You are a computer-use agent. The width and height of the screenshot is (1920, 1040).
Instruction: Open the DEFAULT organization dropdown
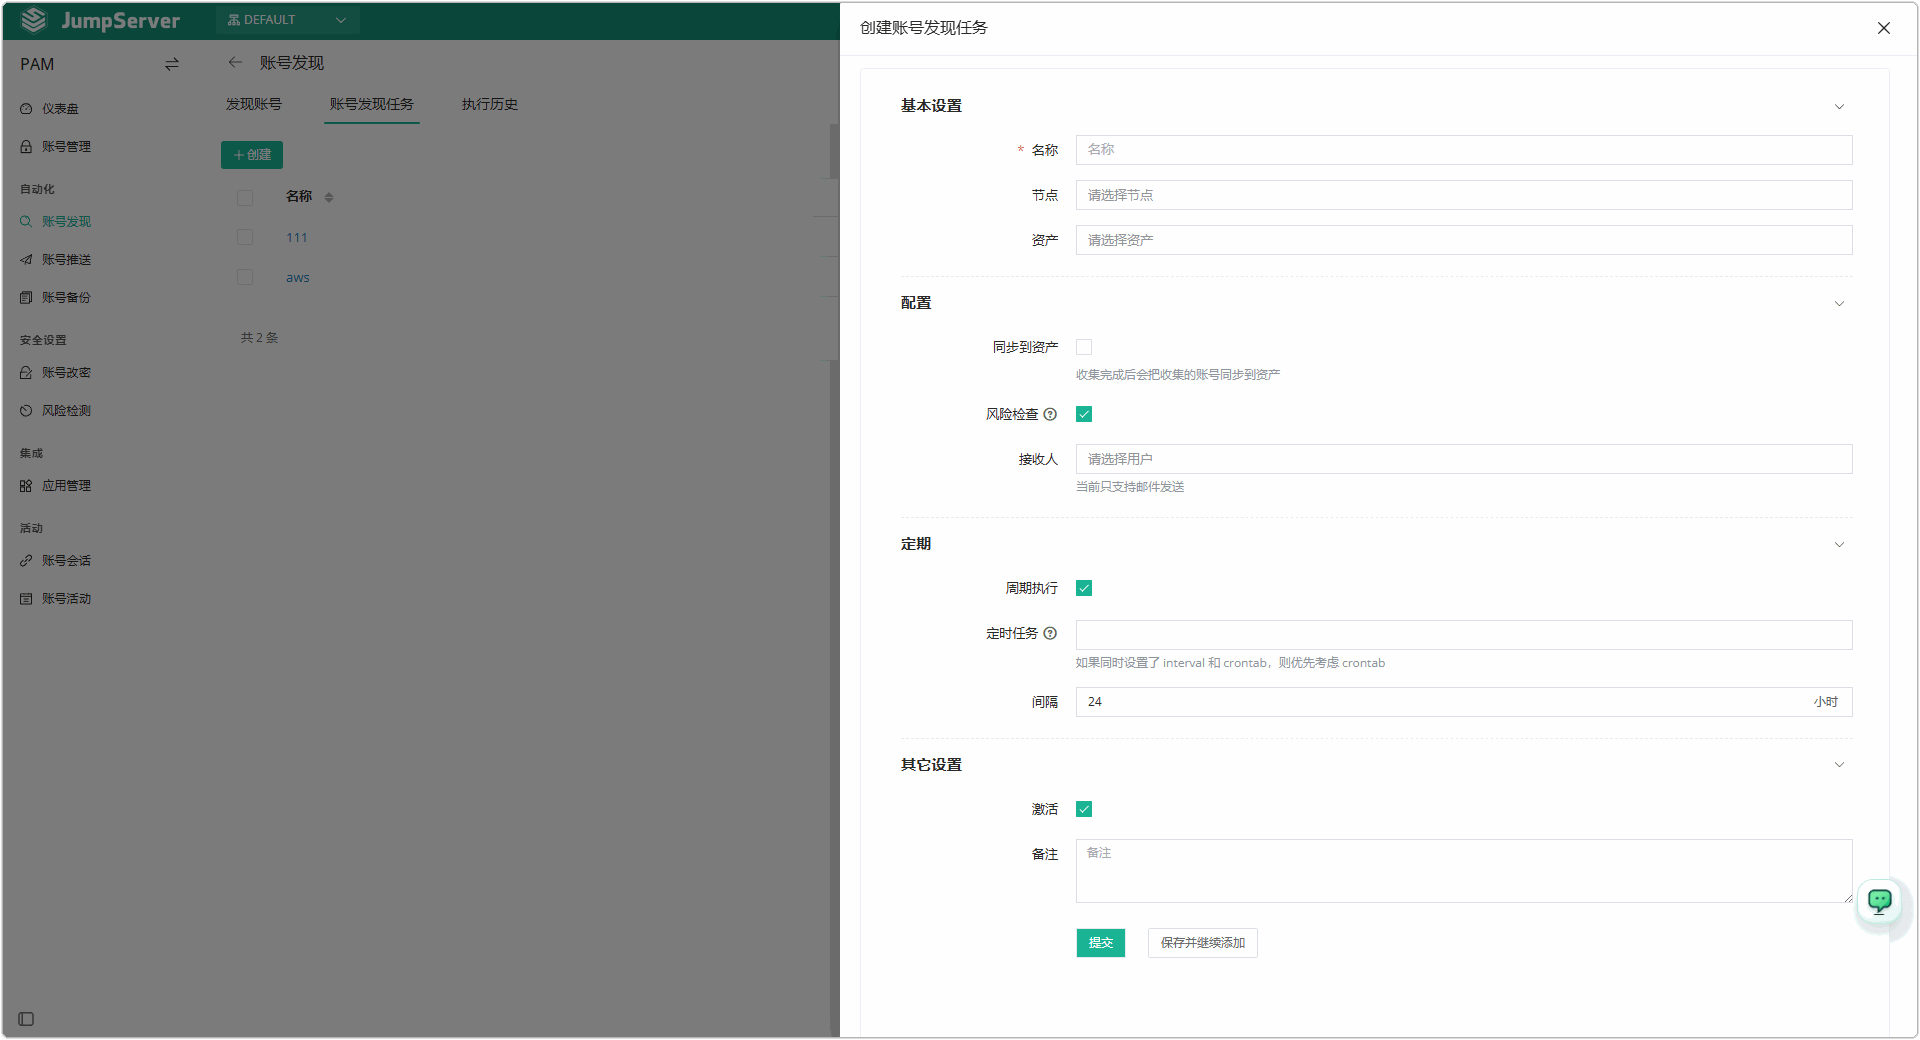[287, 20]
